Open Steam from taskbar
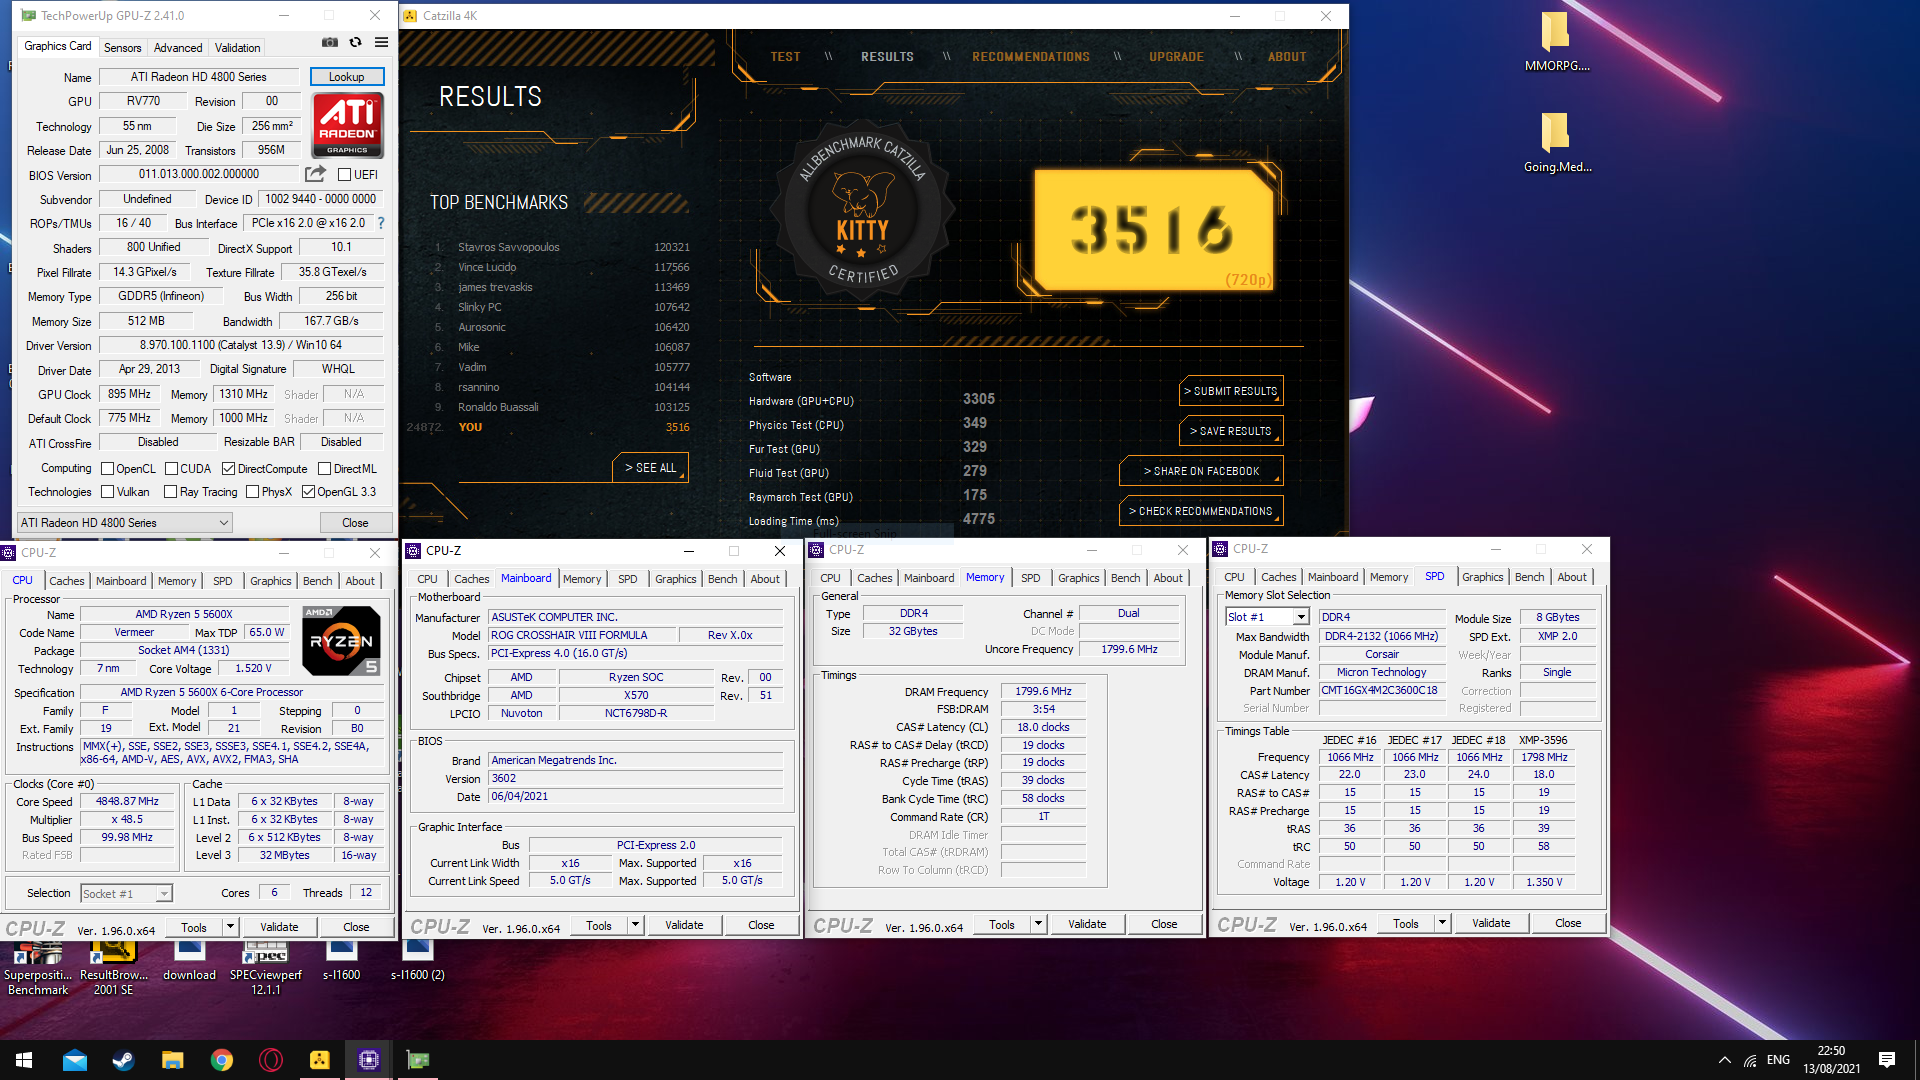Image resolution: width=1920 pixels, height=1080 pixels. click(x=123, y=1060)
